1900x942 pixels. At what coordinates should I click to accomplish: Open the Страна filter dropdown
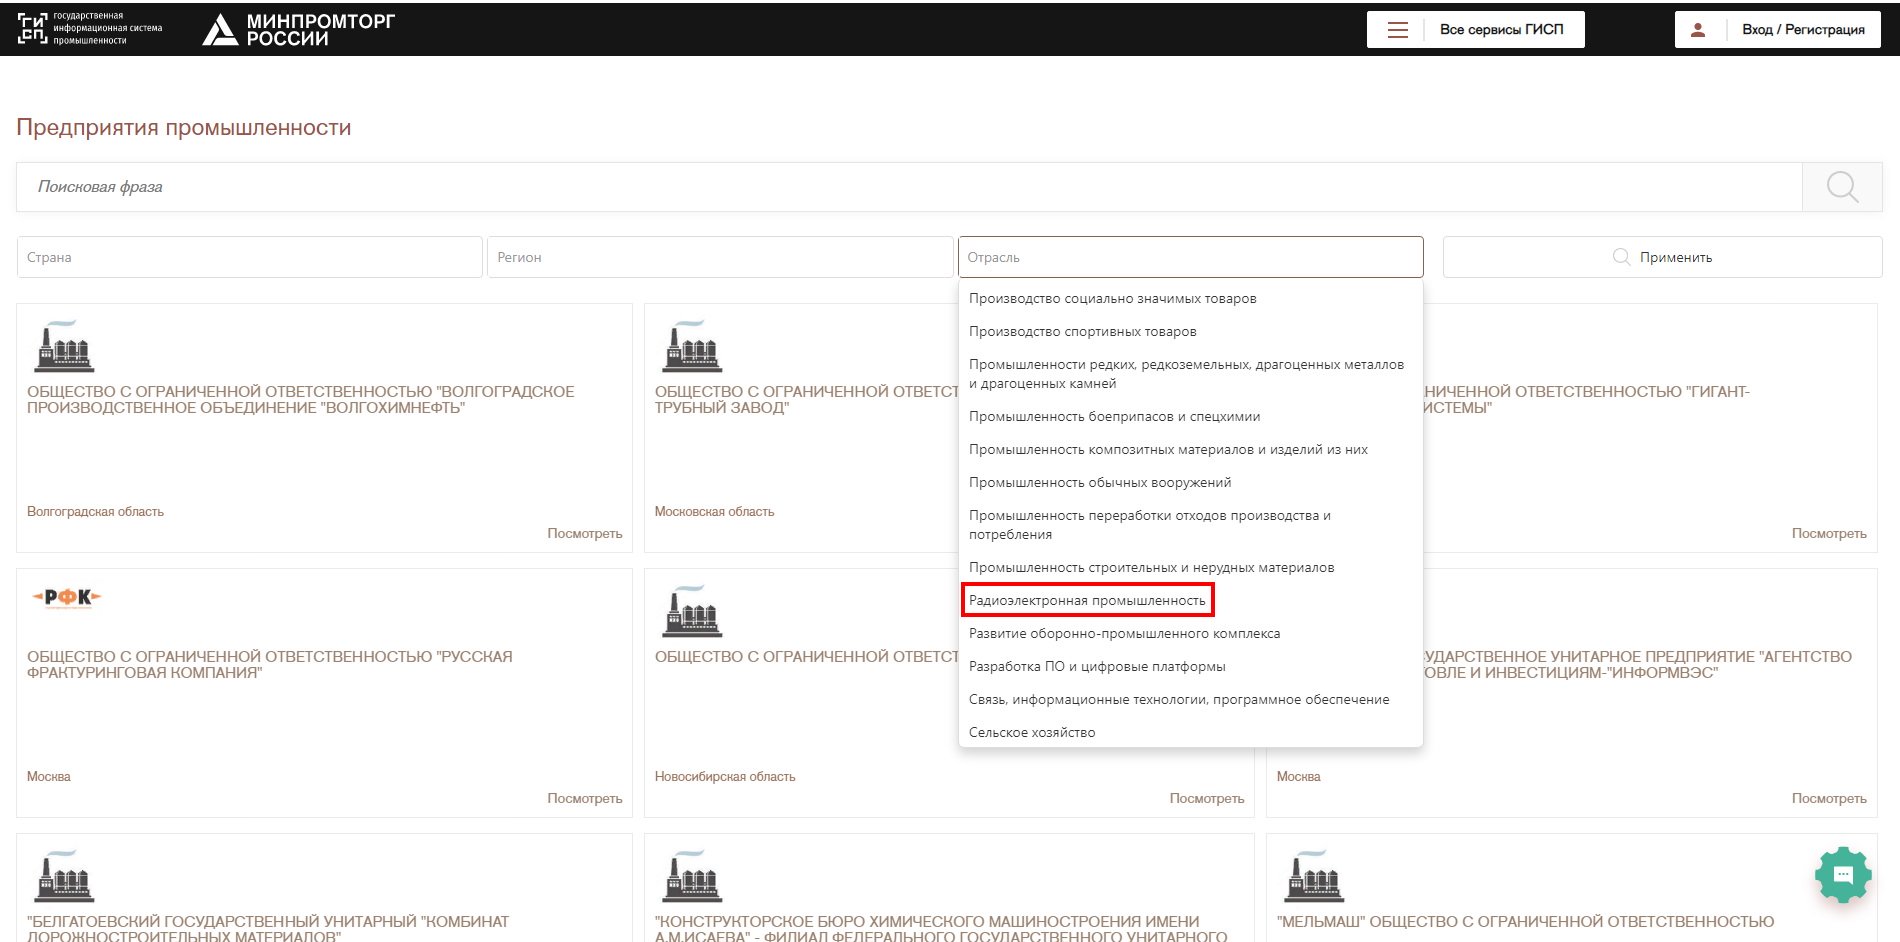click(249, 257)
